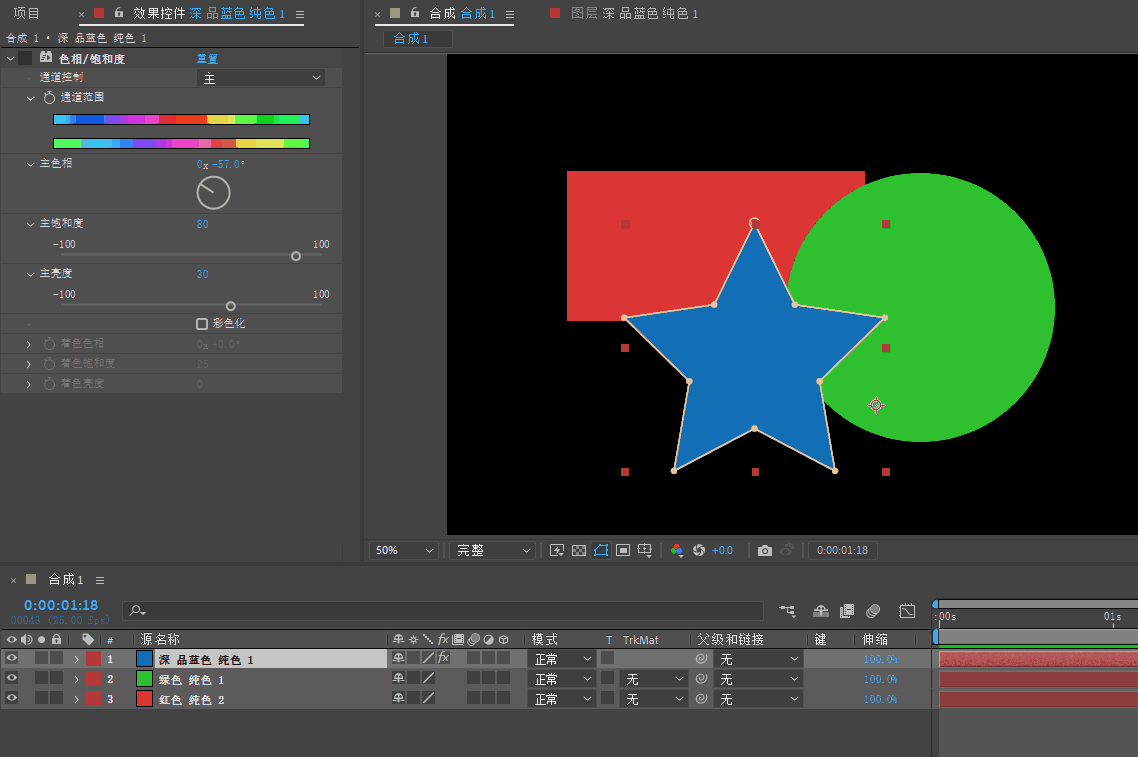Image resolution: width=1138 pixels, height=757 pixels.
Task: Click the hue angle dial control
Action: pyautogui.click(x=213, y=192)
